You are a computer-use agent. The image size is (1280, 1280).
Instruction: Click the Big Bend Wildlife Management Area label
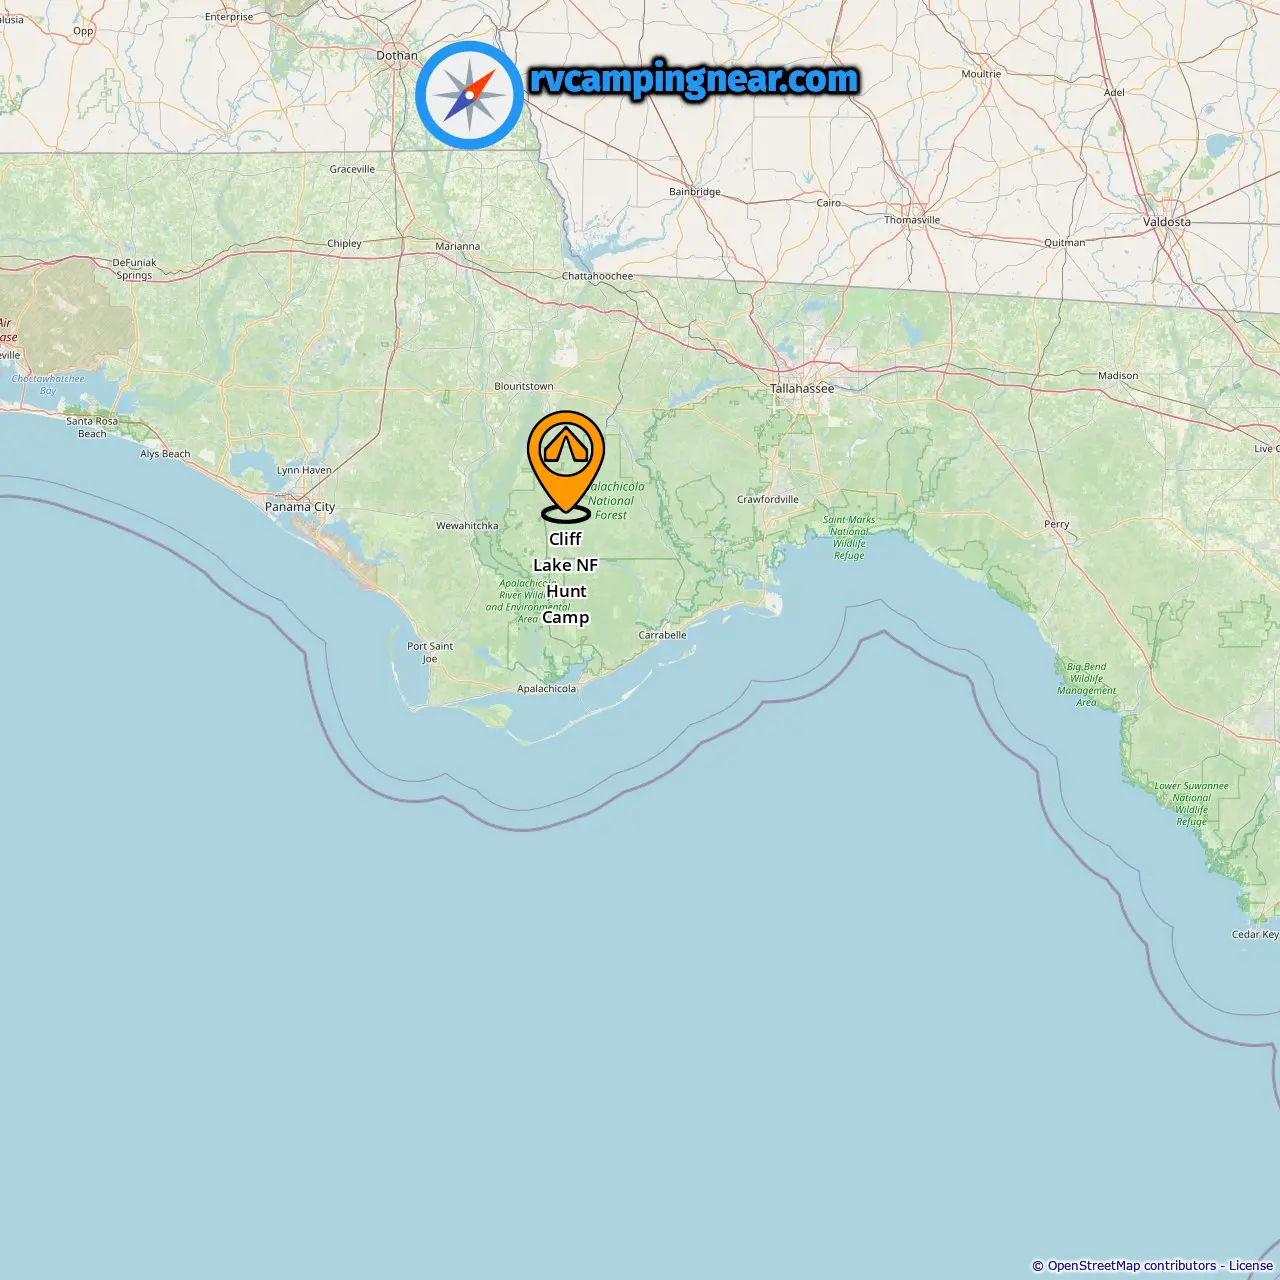click(1087, 684)
